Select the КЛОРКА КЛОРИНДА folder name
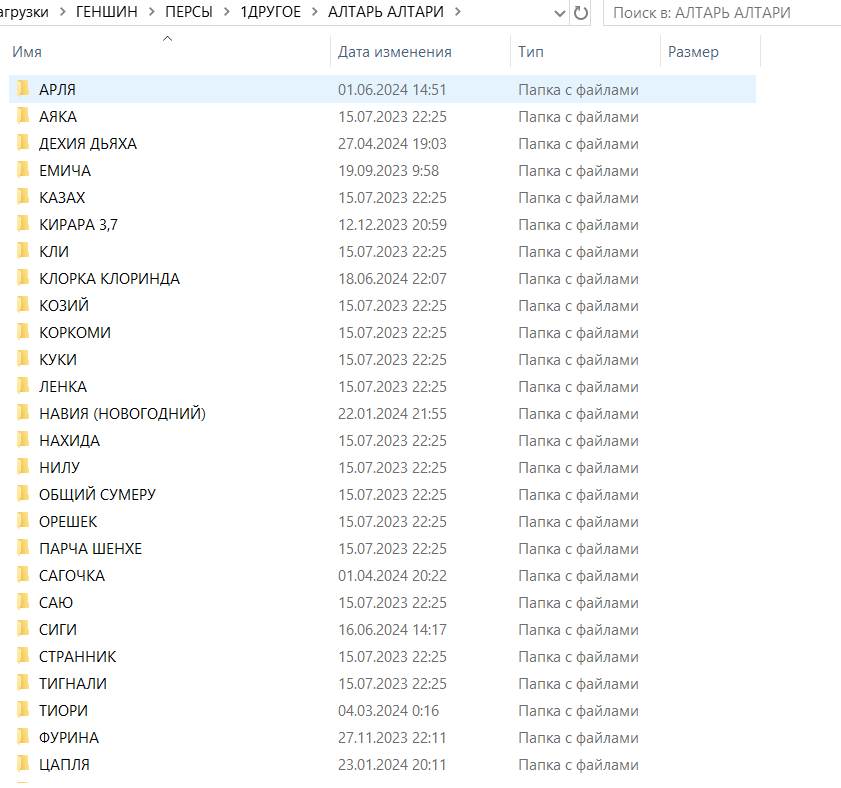 109,278
